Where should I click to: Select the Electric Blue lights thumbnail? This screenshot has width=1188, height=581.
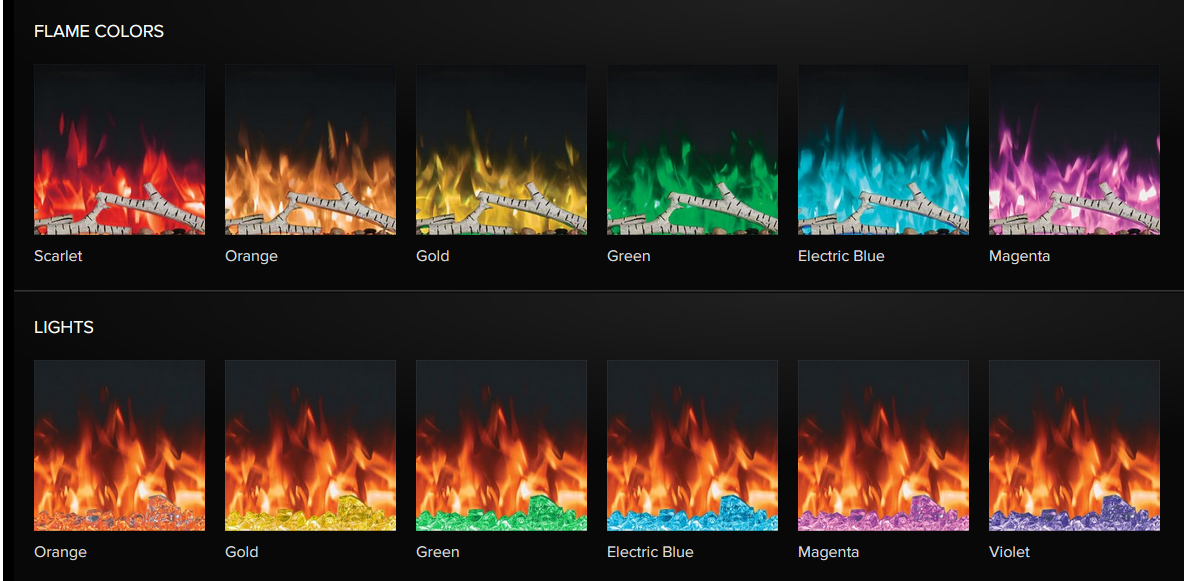point(692,445)
